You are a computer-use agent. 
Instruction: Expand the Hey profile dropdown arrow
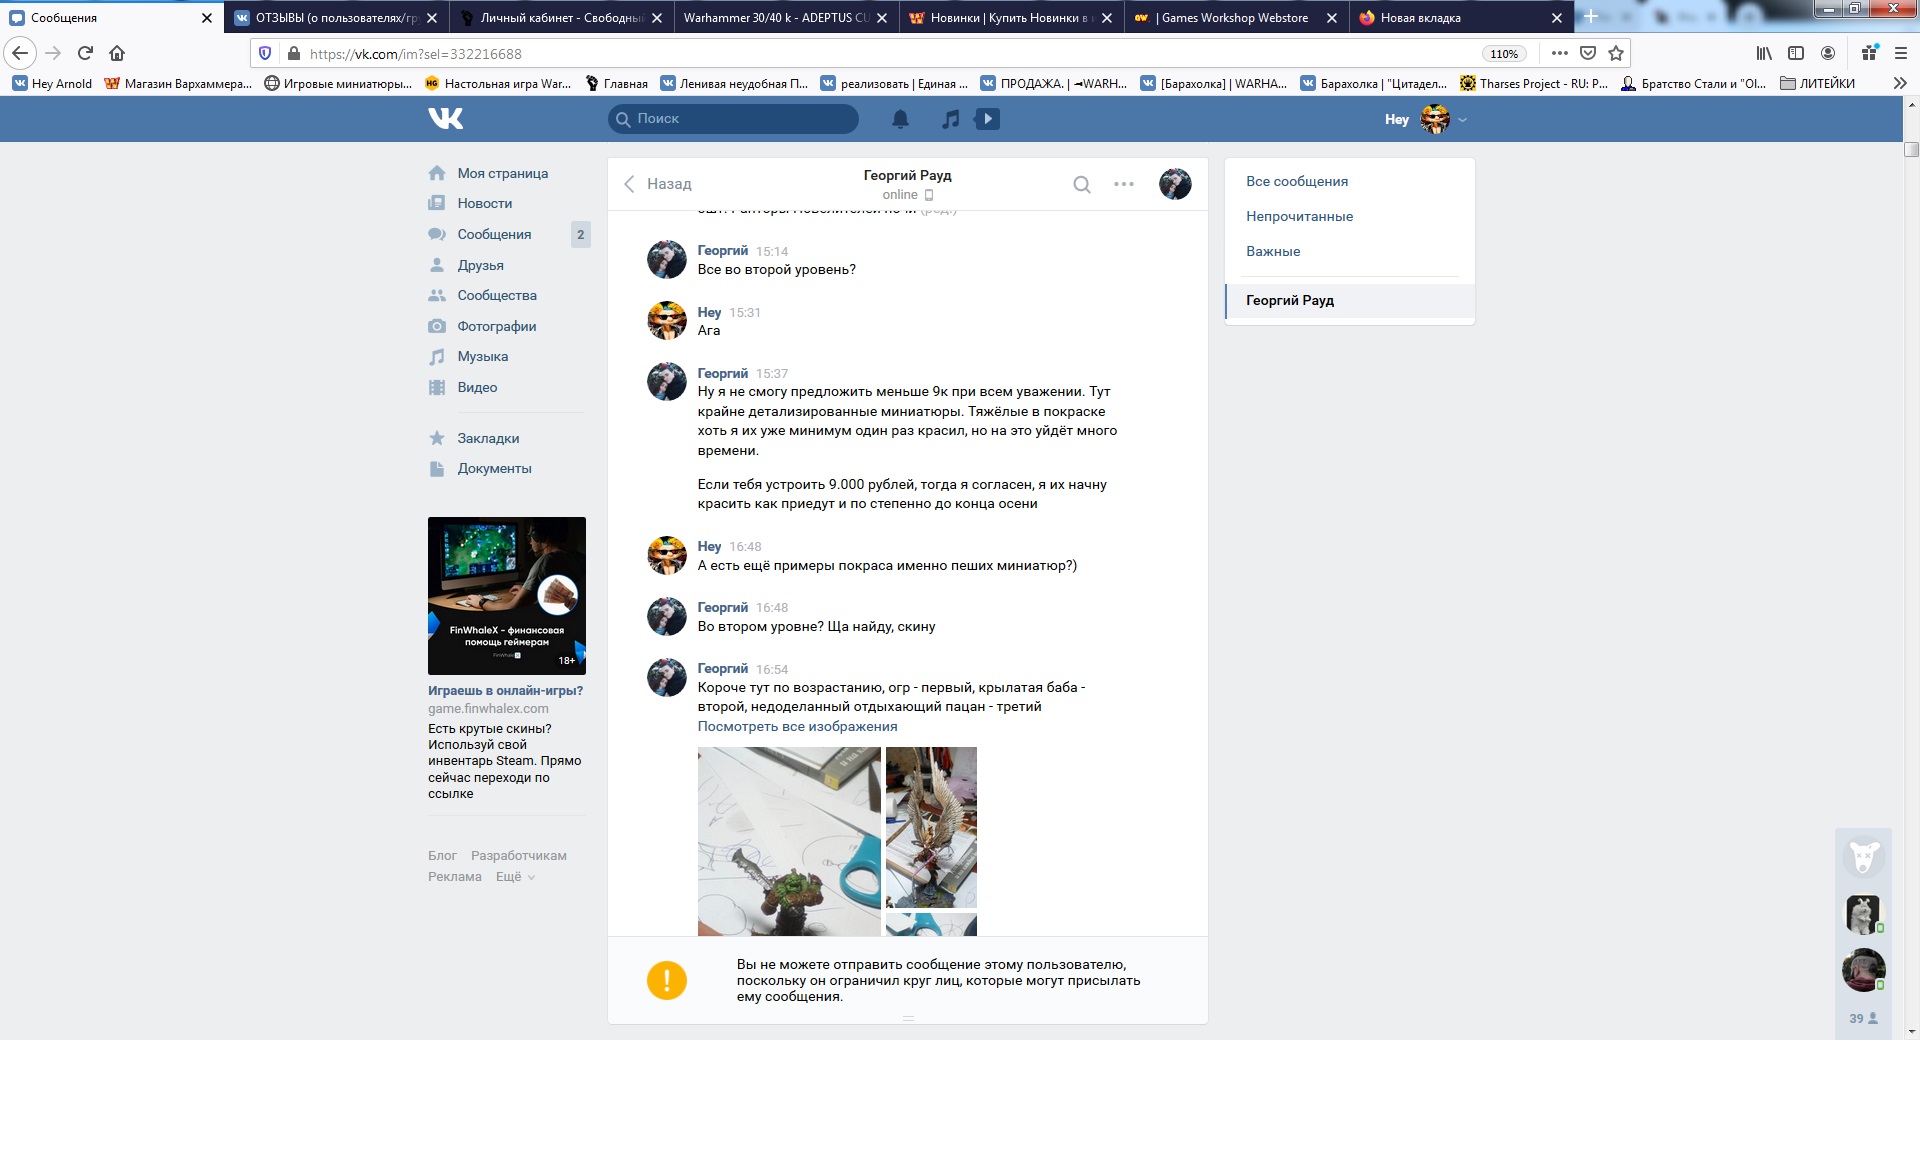click(1462, 120)
